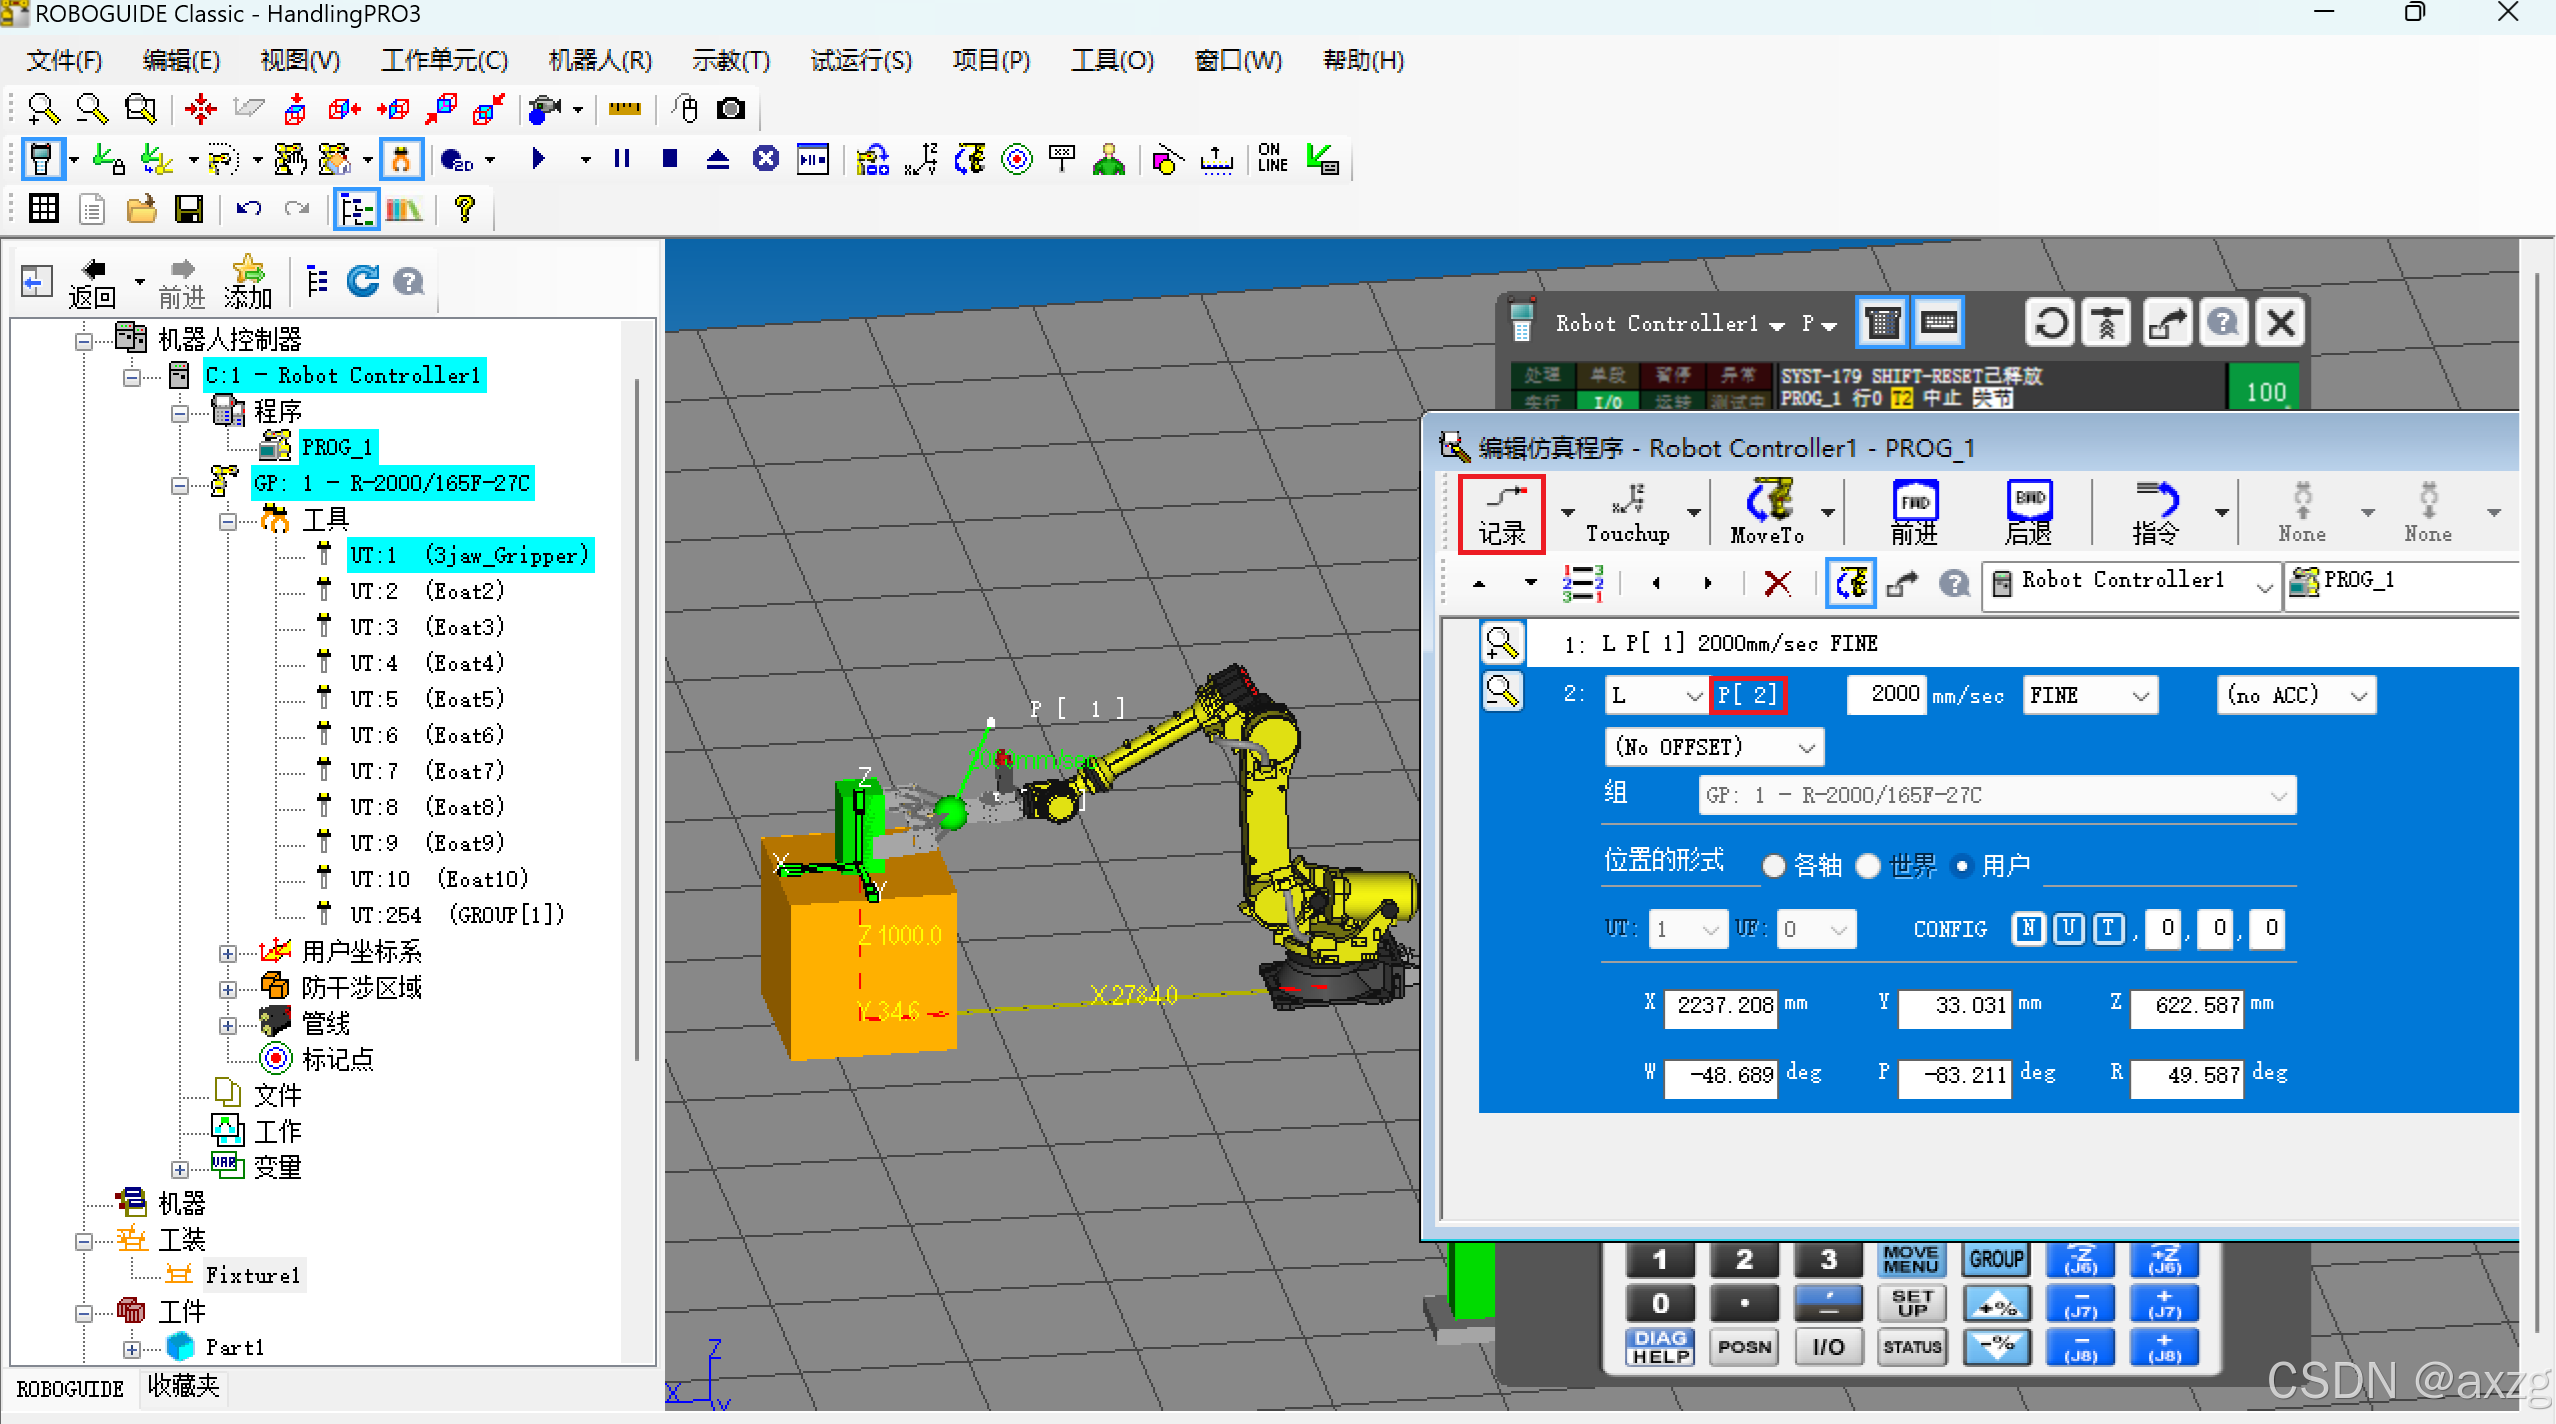The image size is (2556, 1424).
Task: Click the 后退 BWD step icon
Action: click(x=2028, y=513)
